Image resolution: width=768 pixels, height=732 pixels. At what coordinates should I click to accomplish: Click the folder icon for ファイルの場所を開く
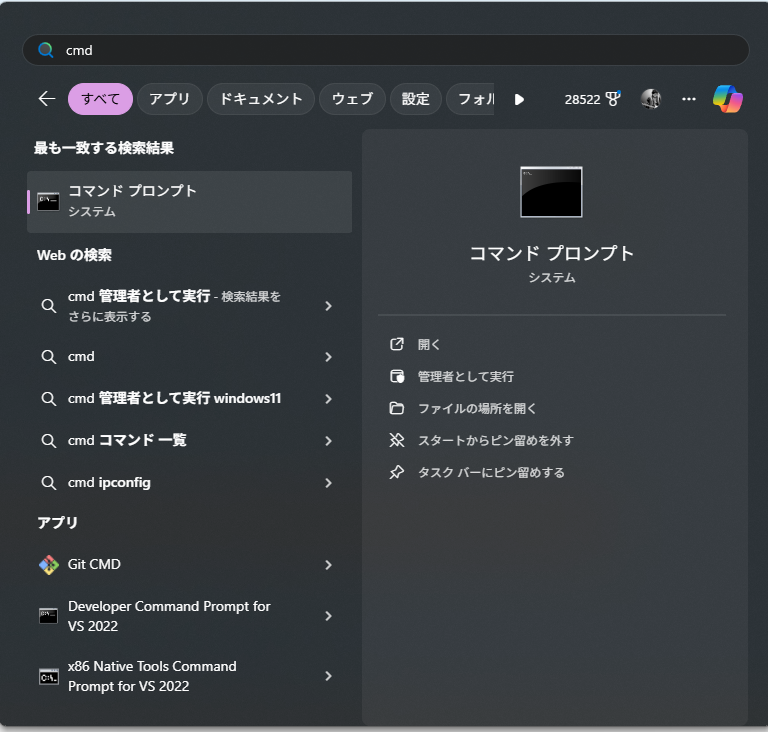pos(397,408)
